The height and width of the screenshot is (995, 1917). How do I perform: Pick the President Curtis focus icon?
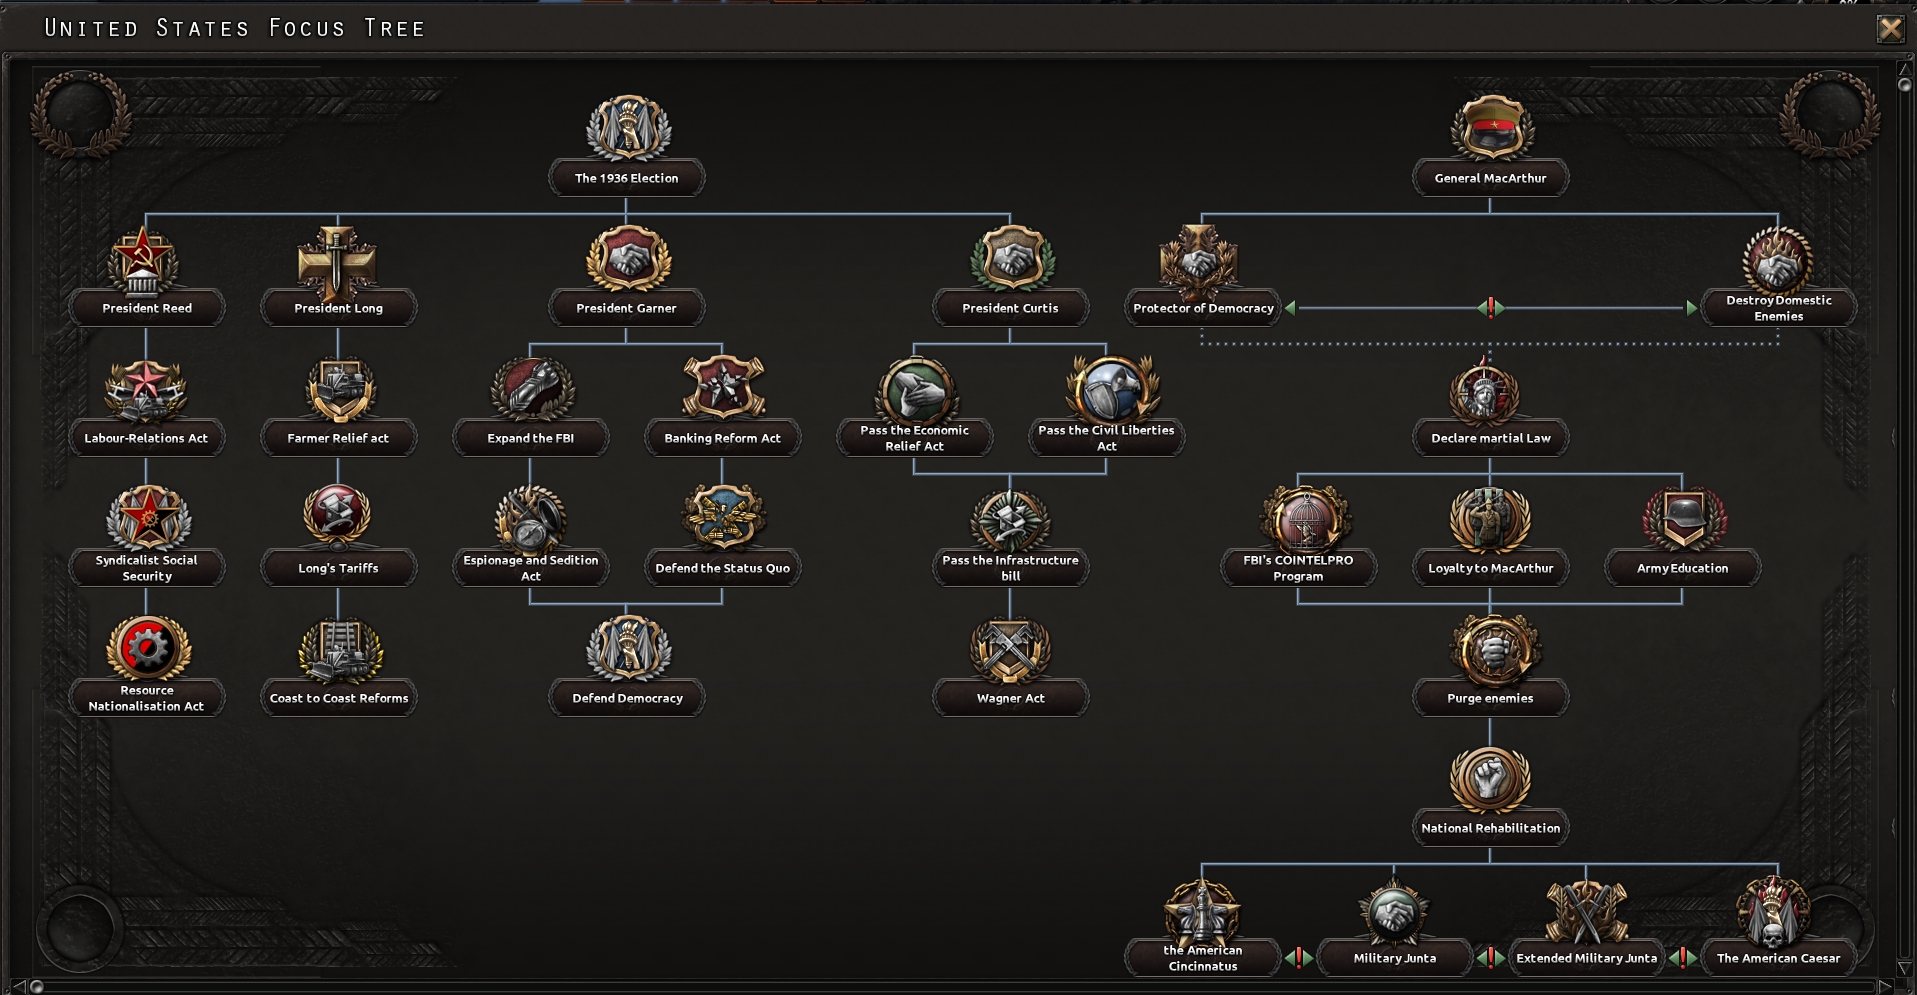[1011, 258]
